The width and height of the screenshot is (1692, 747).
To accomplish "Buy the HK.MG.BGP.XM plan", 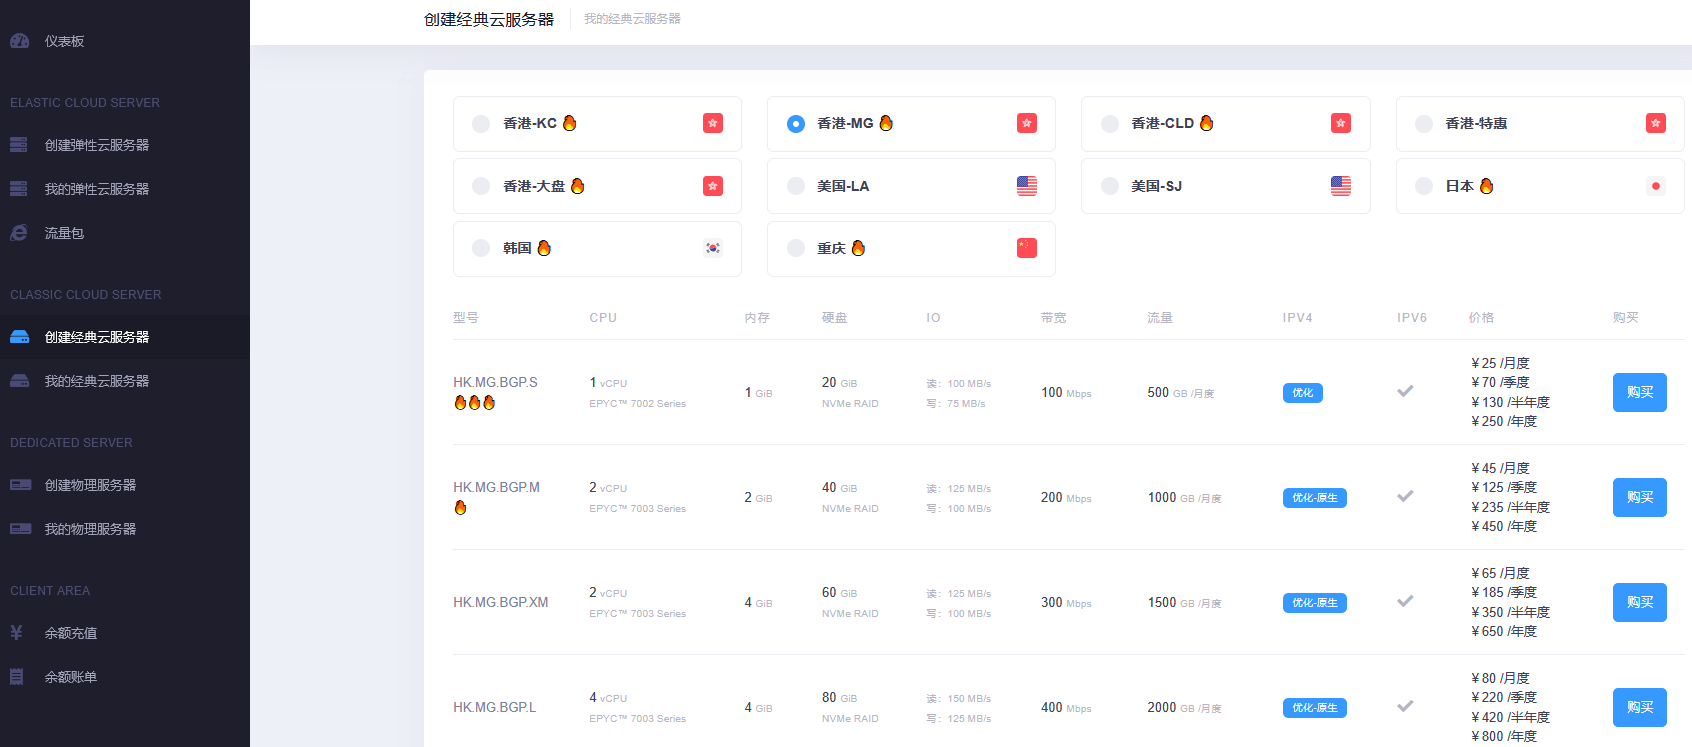I will pyautogui.click(x=1639, y=602).
